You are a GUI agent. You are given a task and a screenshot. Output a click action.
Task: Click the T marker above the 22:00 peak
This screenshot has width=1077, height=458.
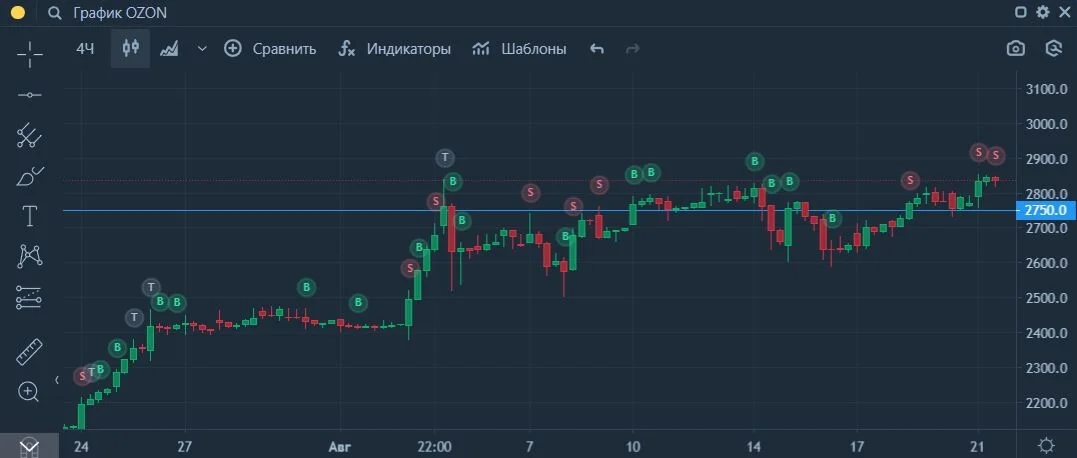click(x=445, y=158)
